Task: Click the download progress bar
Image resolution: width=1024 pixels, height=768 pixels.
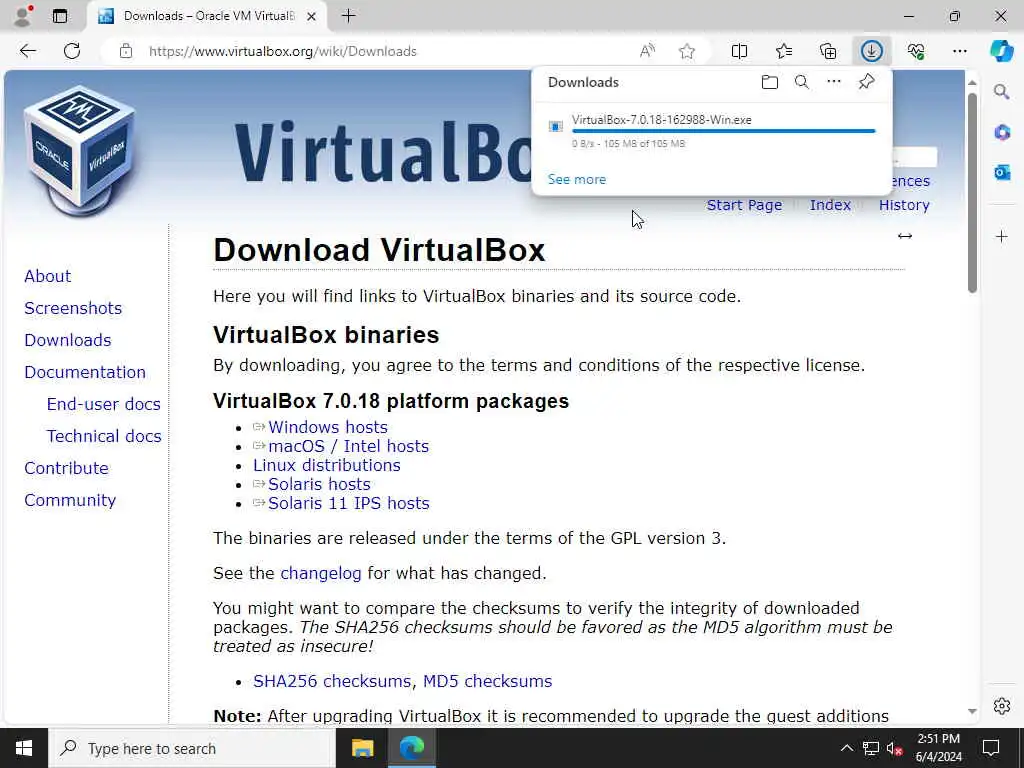Action: pyautogui.click(x=724, y=131)
